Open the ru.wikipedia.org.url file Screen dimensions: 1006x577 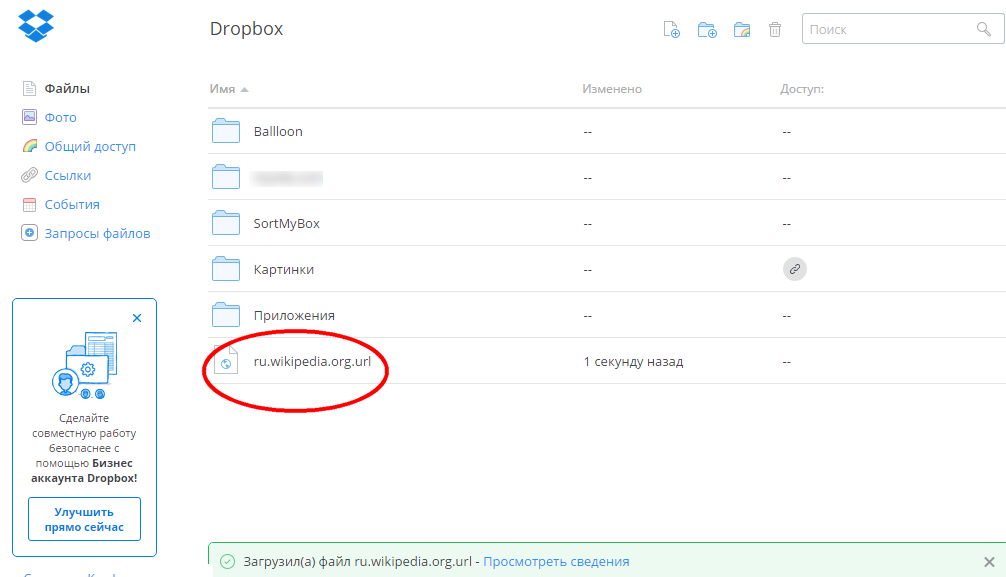pos(312,361)
